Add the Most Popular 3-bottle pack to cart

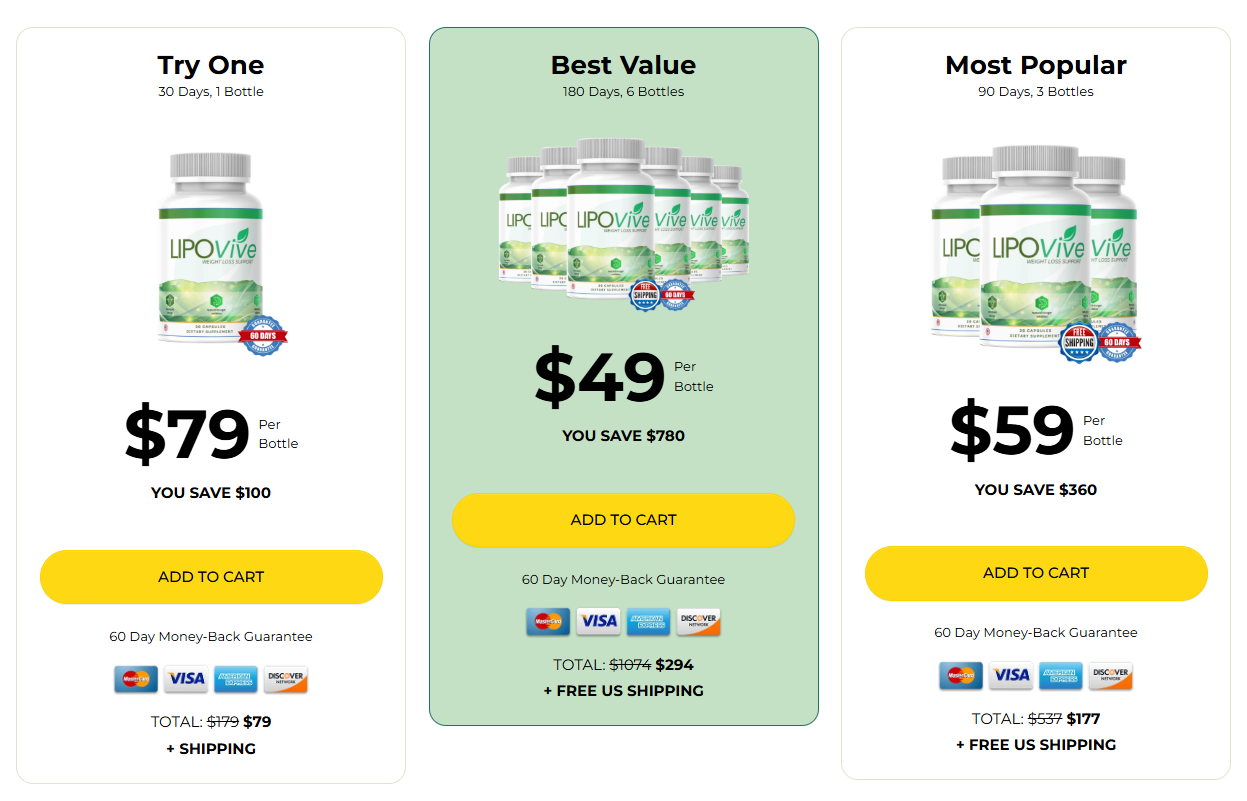pos(1036,573)
